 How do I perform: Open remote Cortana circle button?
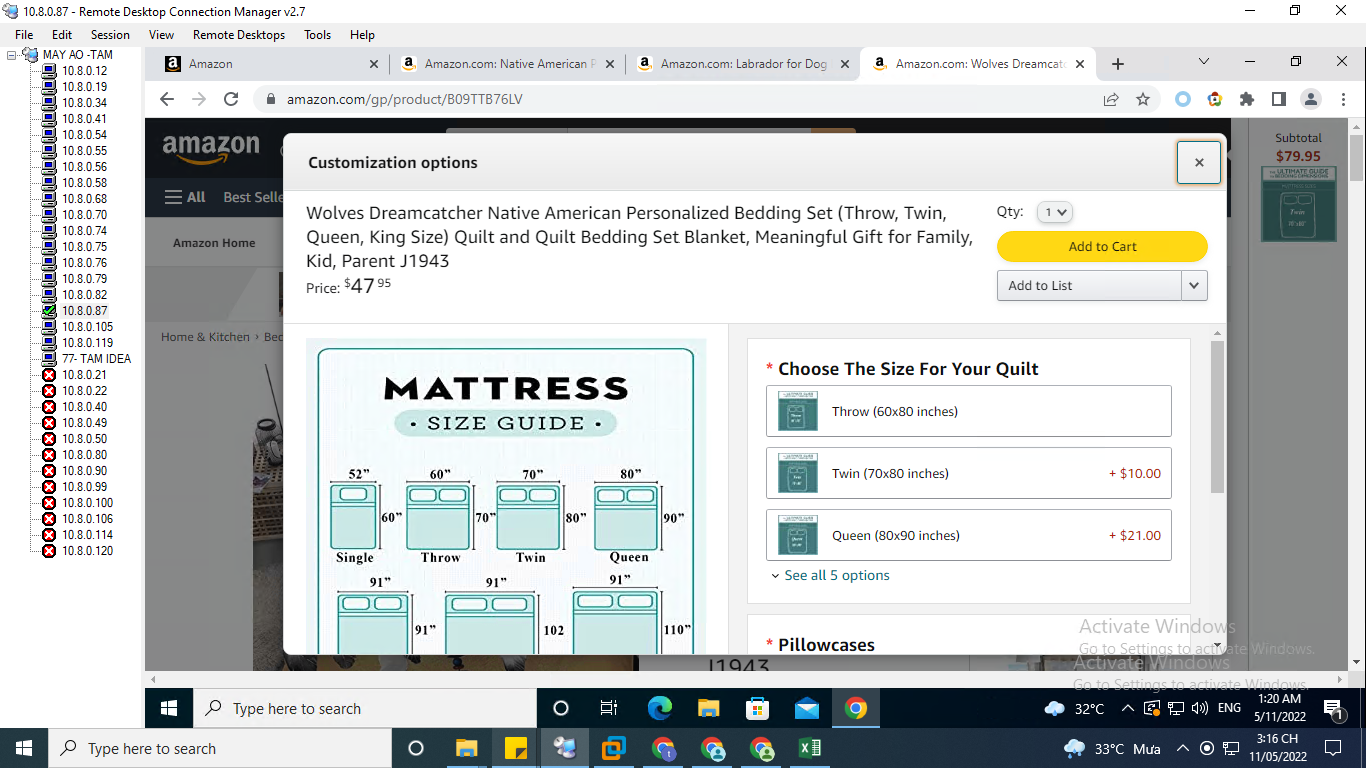click(x=561, y=708)
